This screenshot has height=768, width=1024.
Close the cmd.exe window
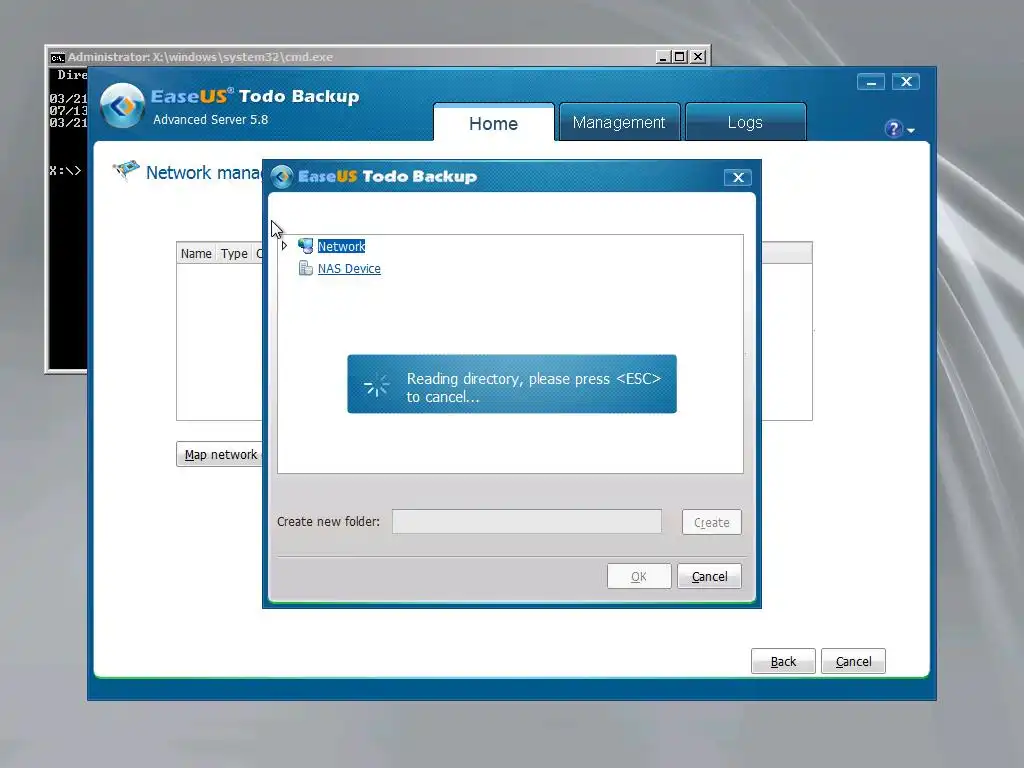pyautogui.click(x=698, y=57)
